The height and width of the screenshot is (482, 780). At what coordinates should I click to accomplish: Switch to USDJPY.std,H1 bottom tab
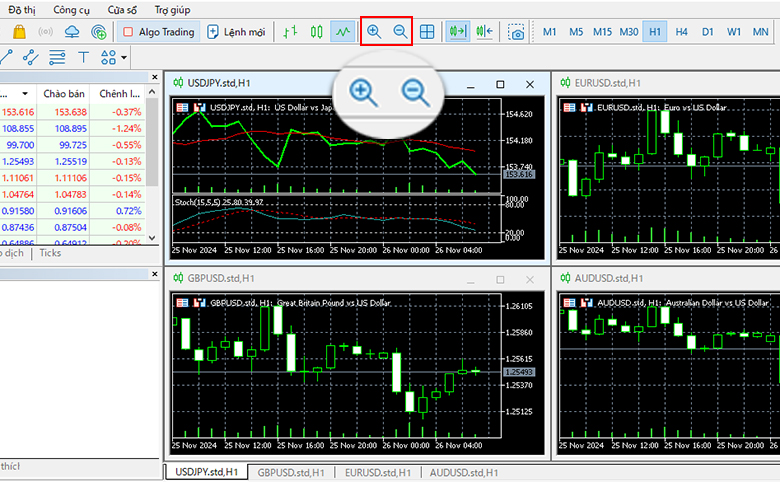click(x=206, y=472)
